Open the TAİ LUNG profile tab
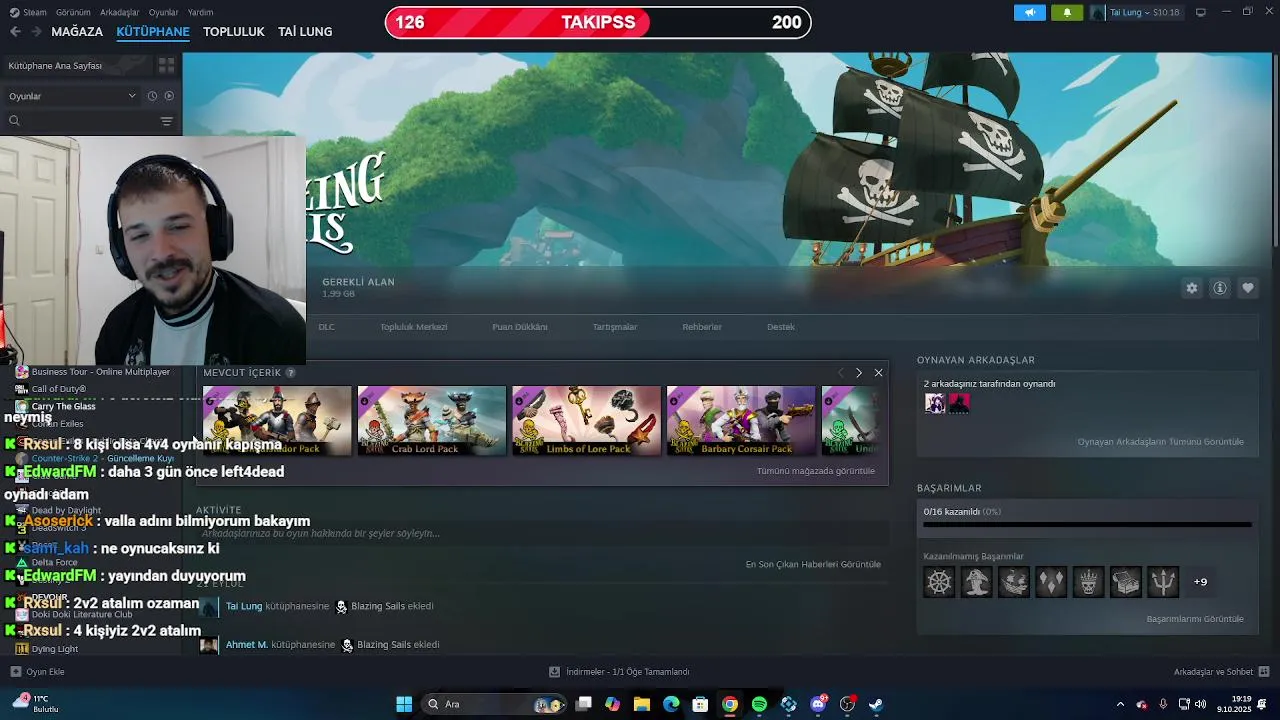This screenshot has height=720, width=1280. point(305,32)
